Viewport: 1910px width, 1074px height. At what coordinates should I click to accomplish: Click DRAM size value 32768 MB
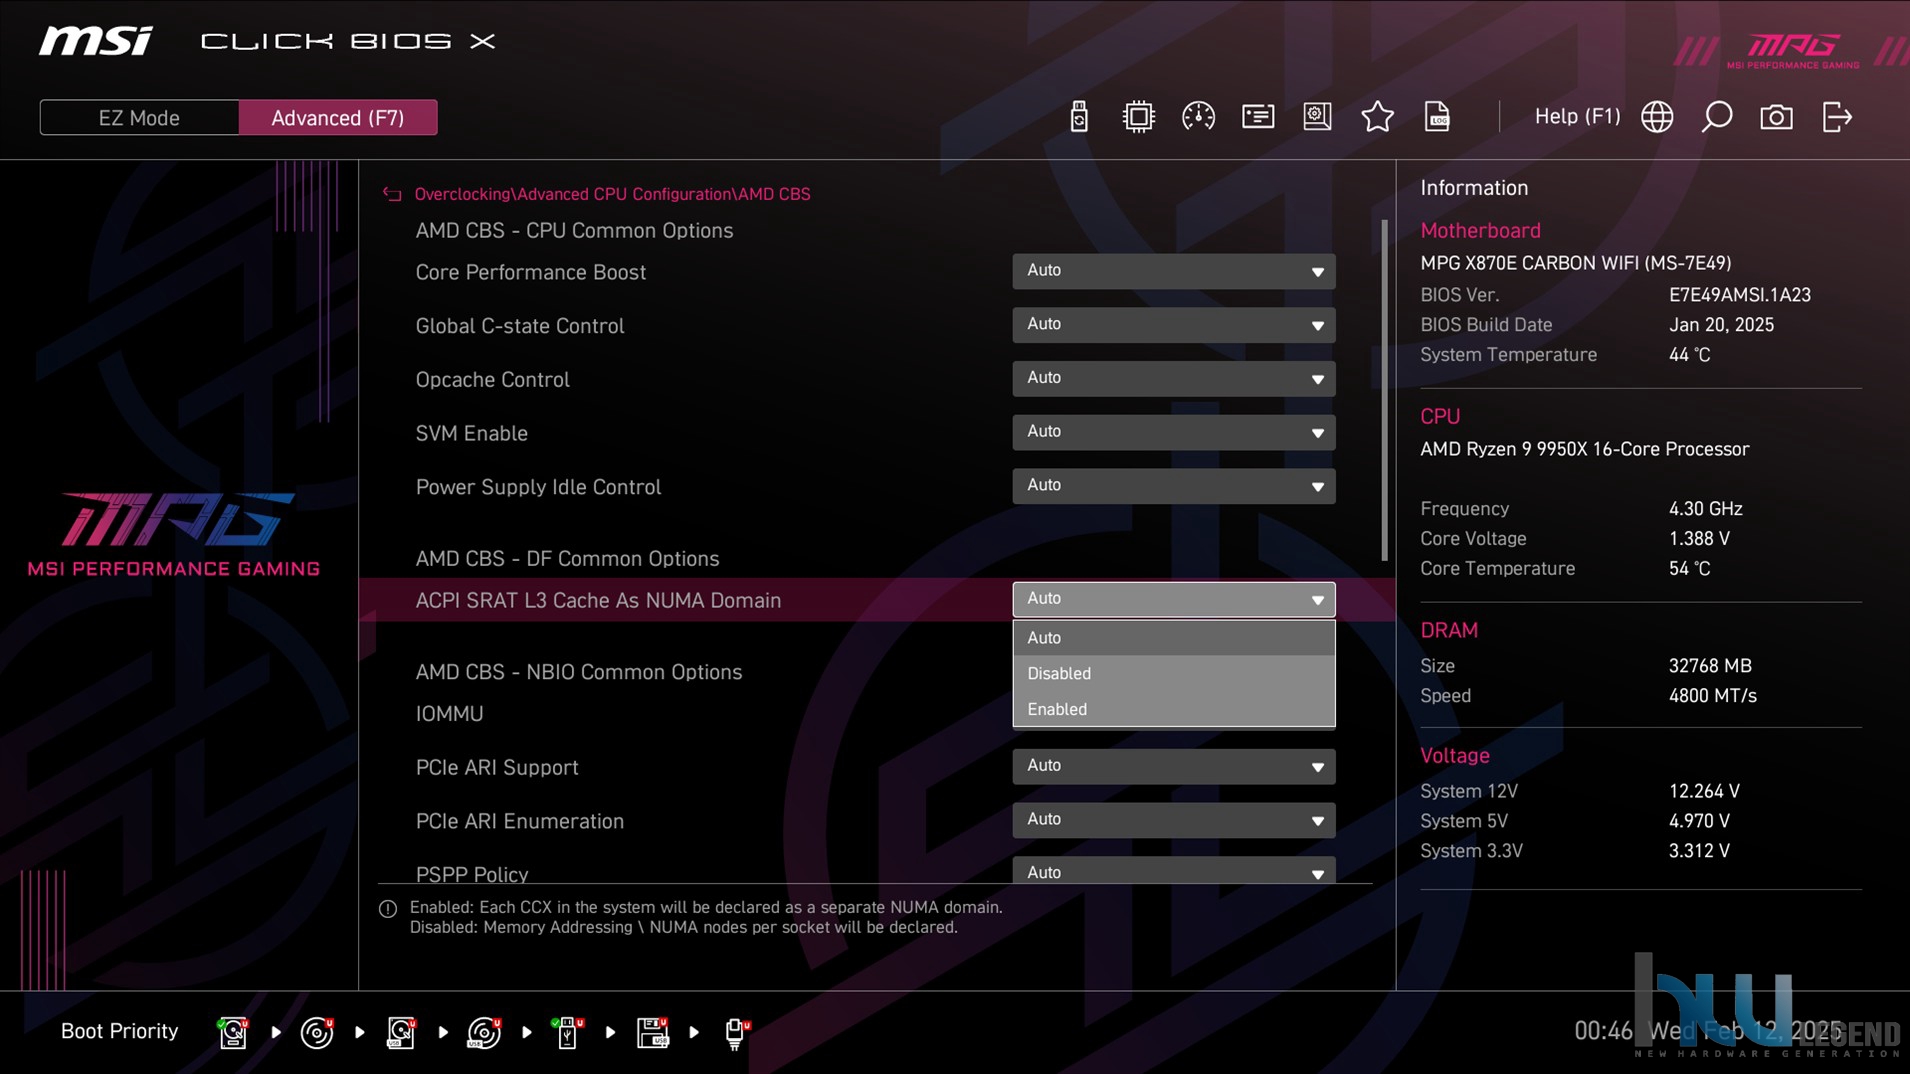tap(1709, 666)
